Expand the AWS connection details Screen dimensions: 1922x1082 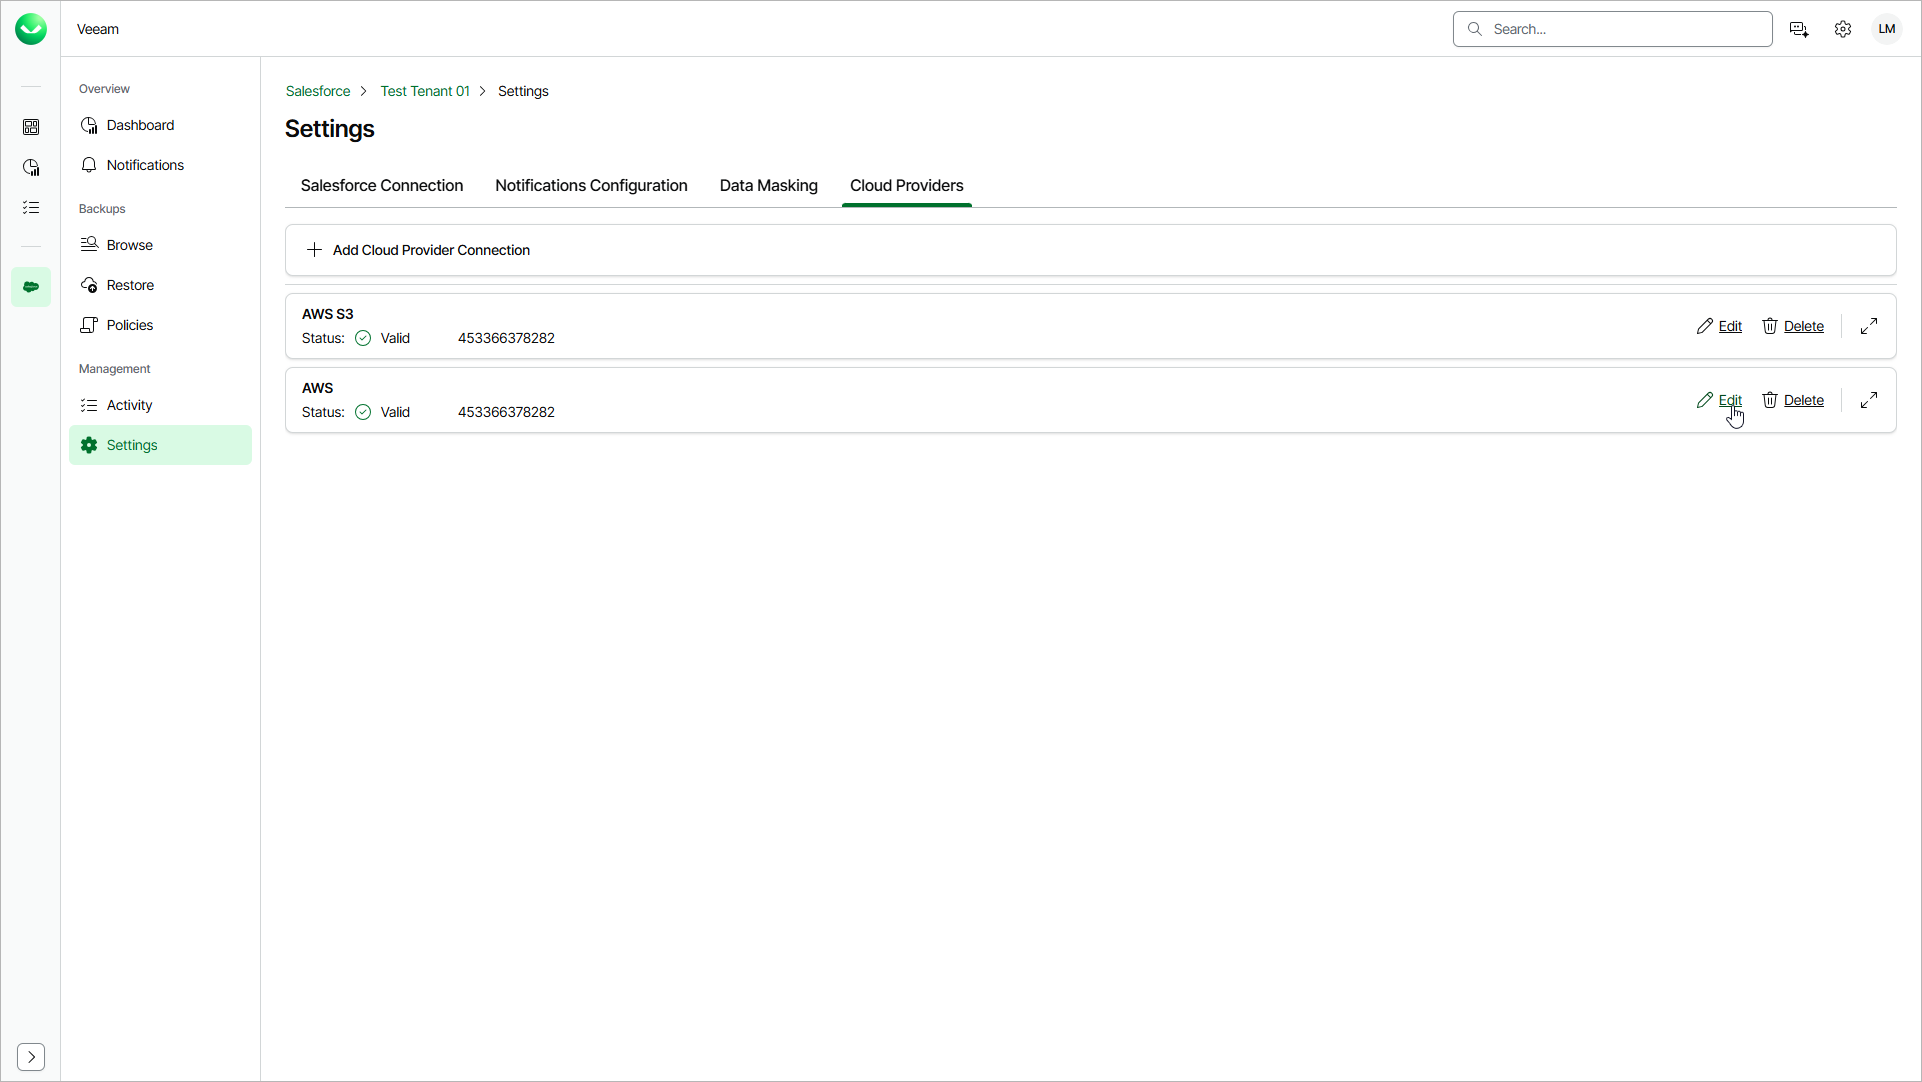pos(1869,400)
